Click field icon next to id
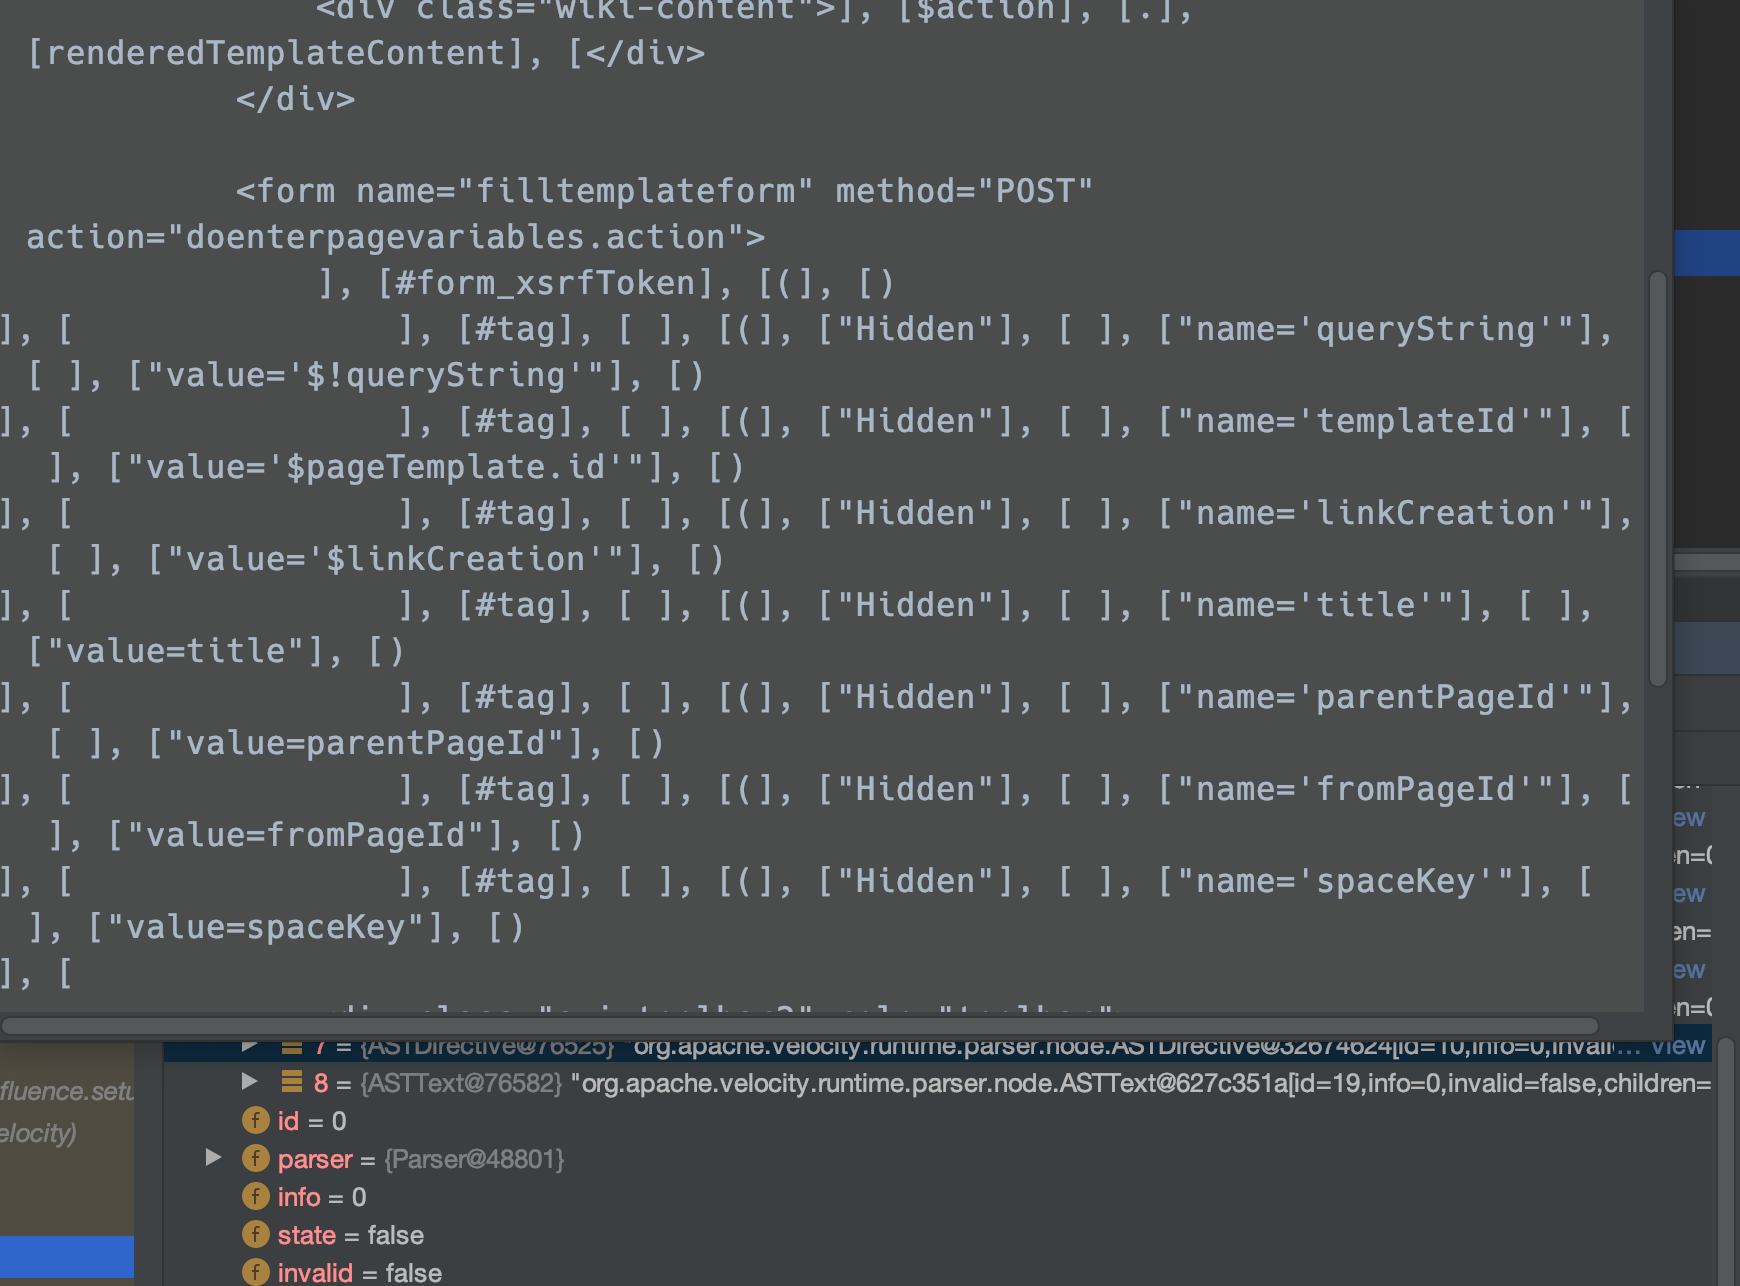The height and width of the screenshot is (1286, 1740). click(x=256, y=1120)
